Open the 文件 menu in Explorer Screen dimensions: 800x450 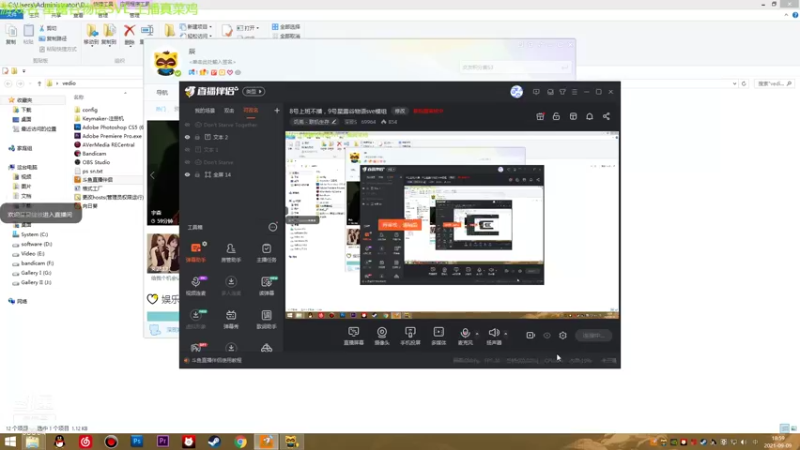pos(11,15)
